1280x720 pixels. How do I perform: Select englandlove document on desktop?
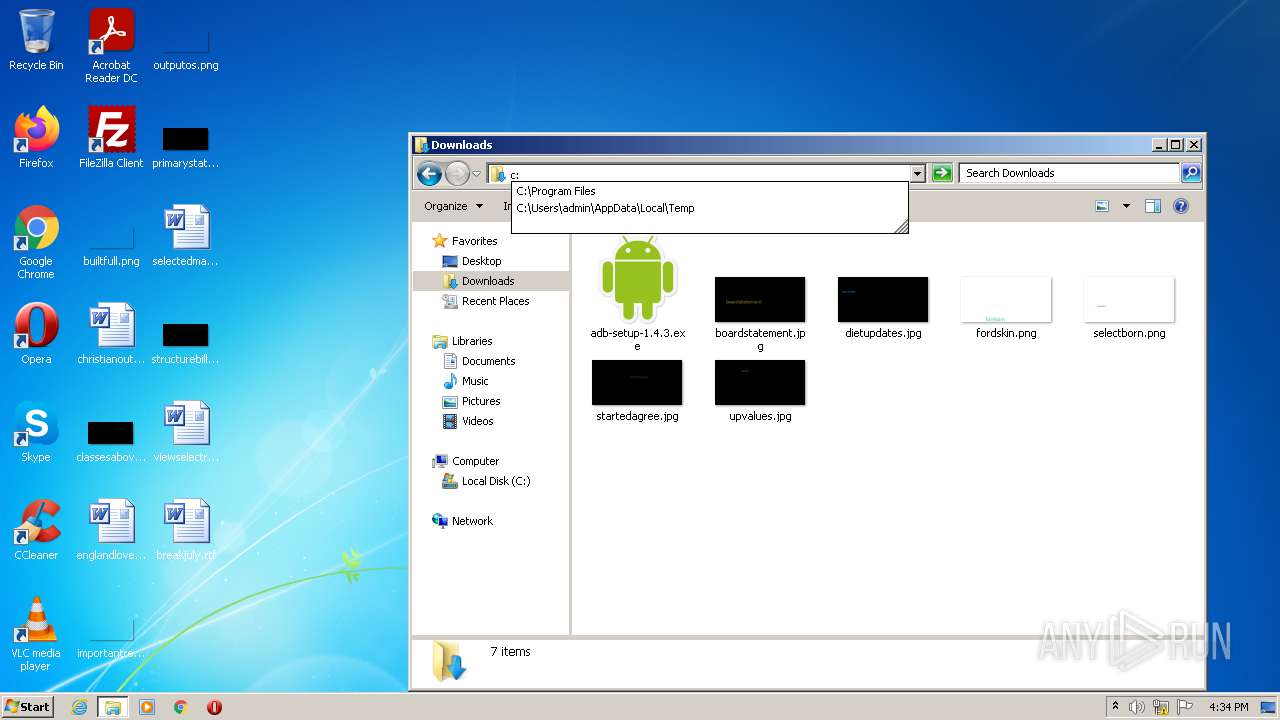pyautogui.click(x=111, y=530)
